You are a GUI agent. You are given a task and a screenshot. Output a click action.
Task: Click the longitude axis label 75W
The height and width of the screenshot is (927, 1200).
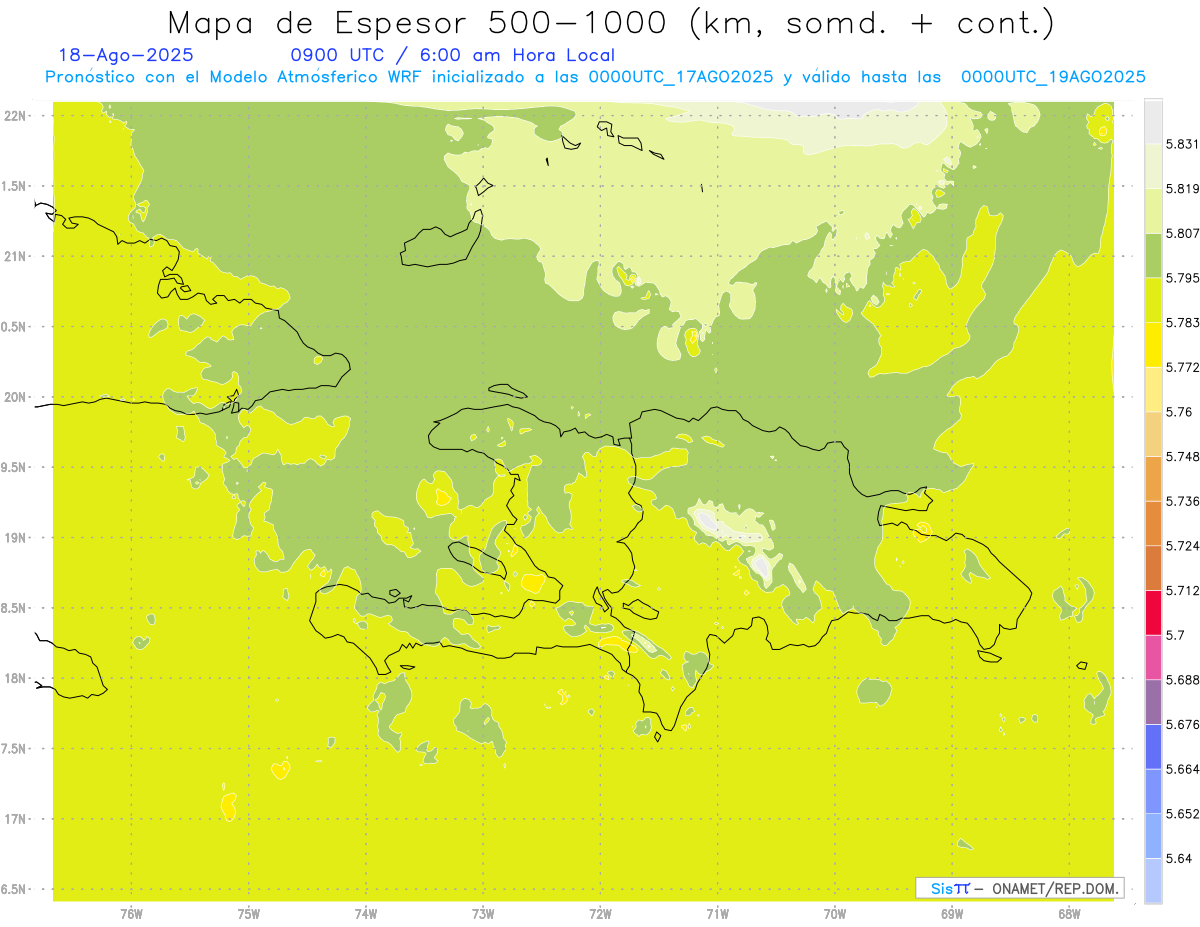click(x=248, y=913)
